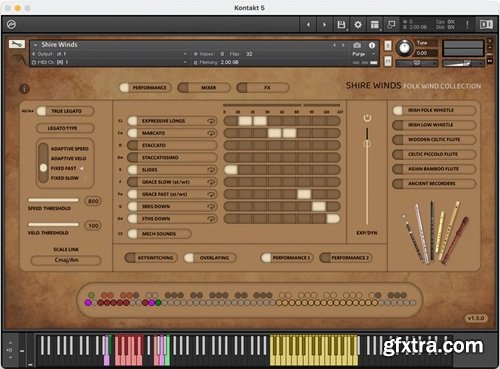Select Ancient Recorders instrument
The image size is (500, 369).
point(434,184)
